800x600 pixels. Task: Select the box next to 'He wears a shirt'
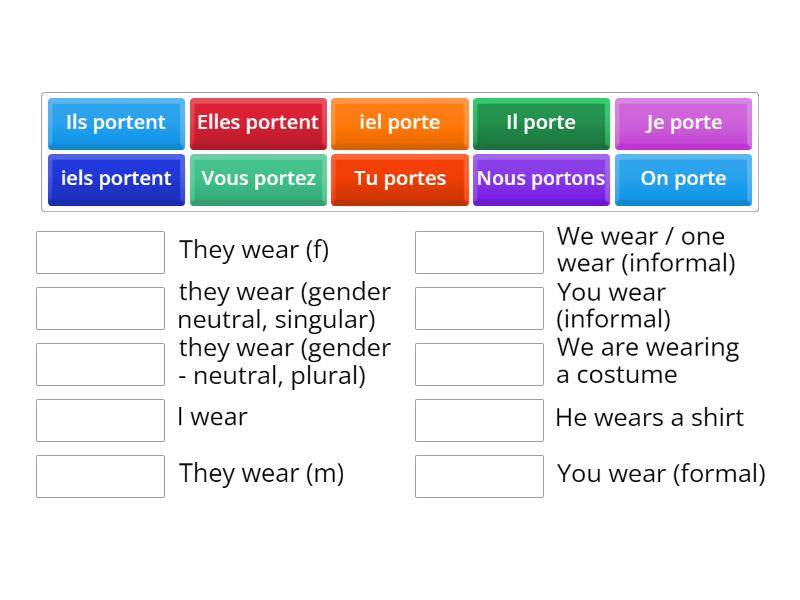479,420
